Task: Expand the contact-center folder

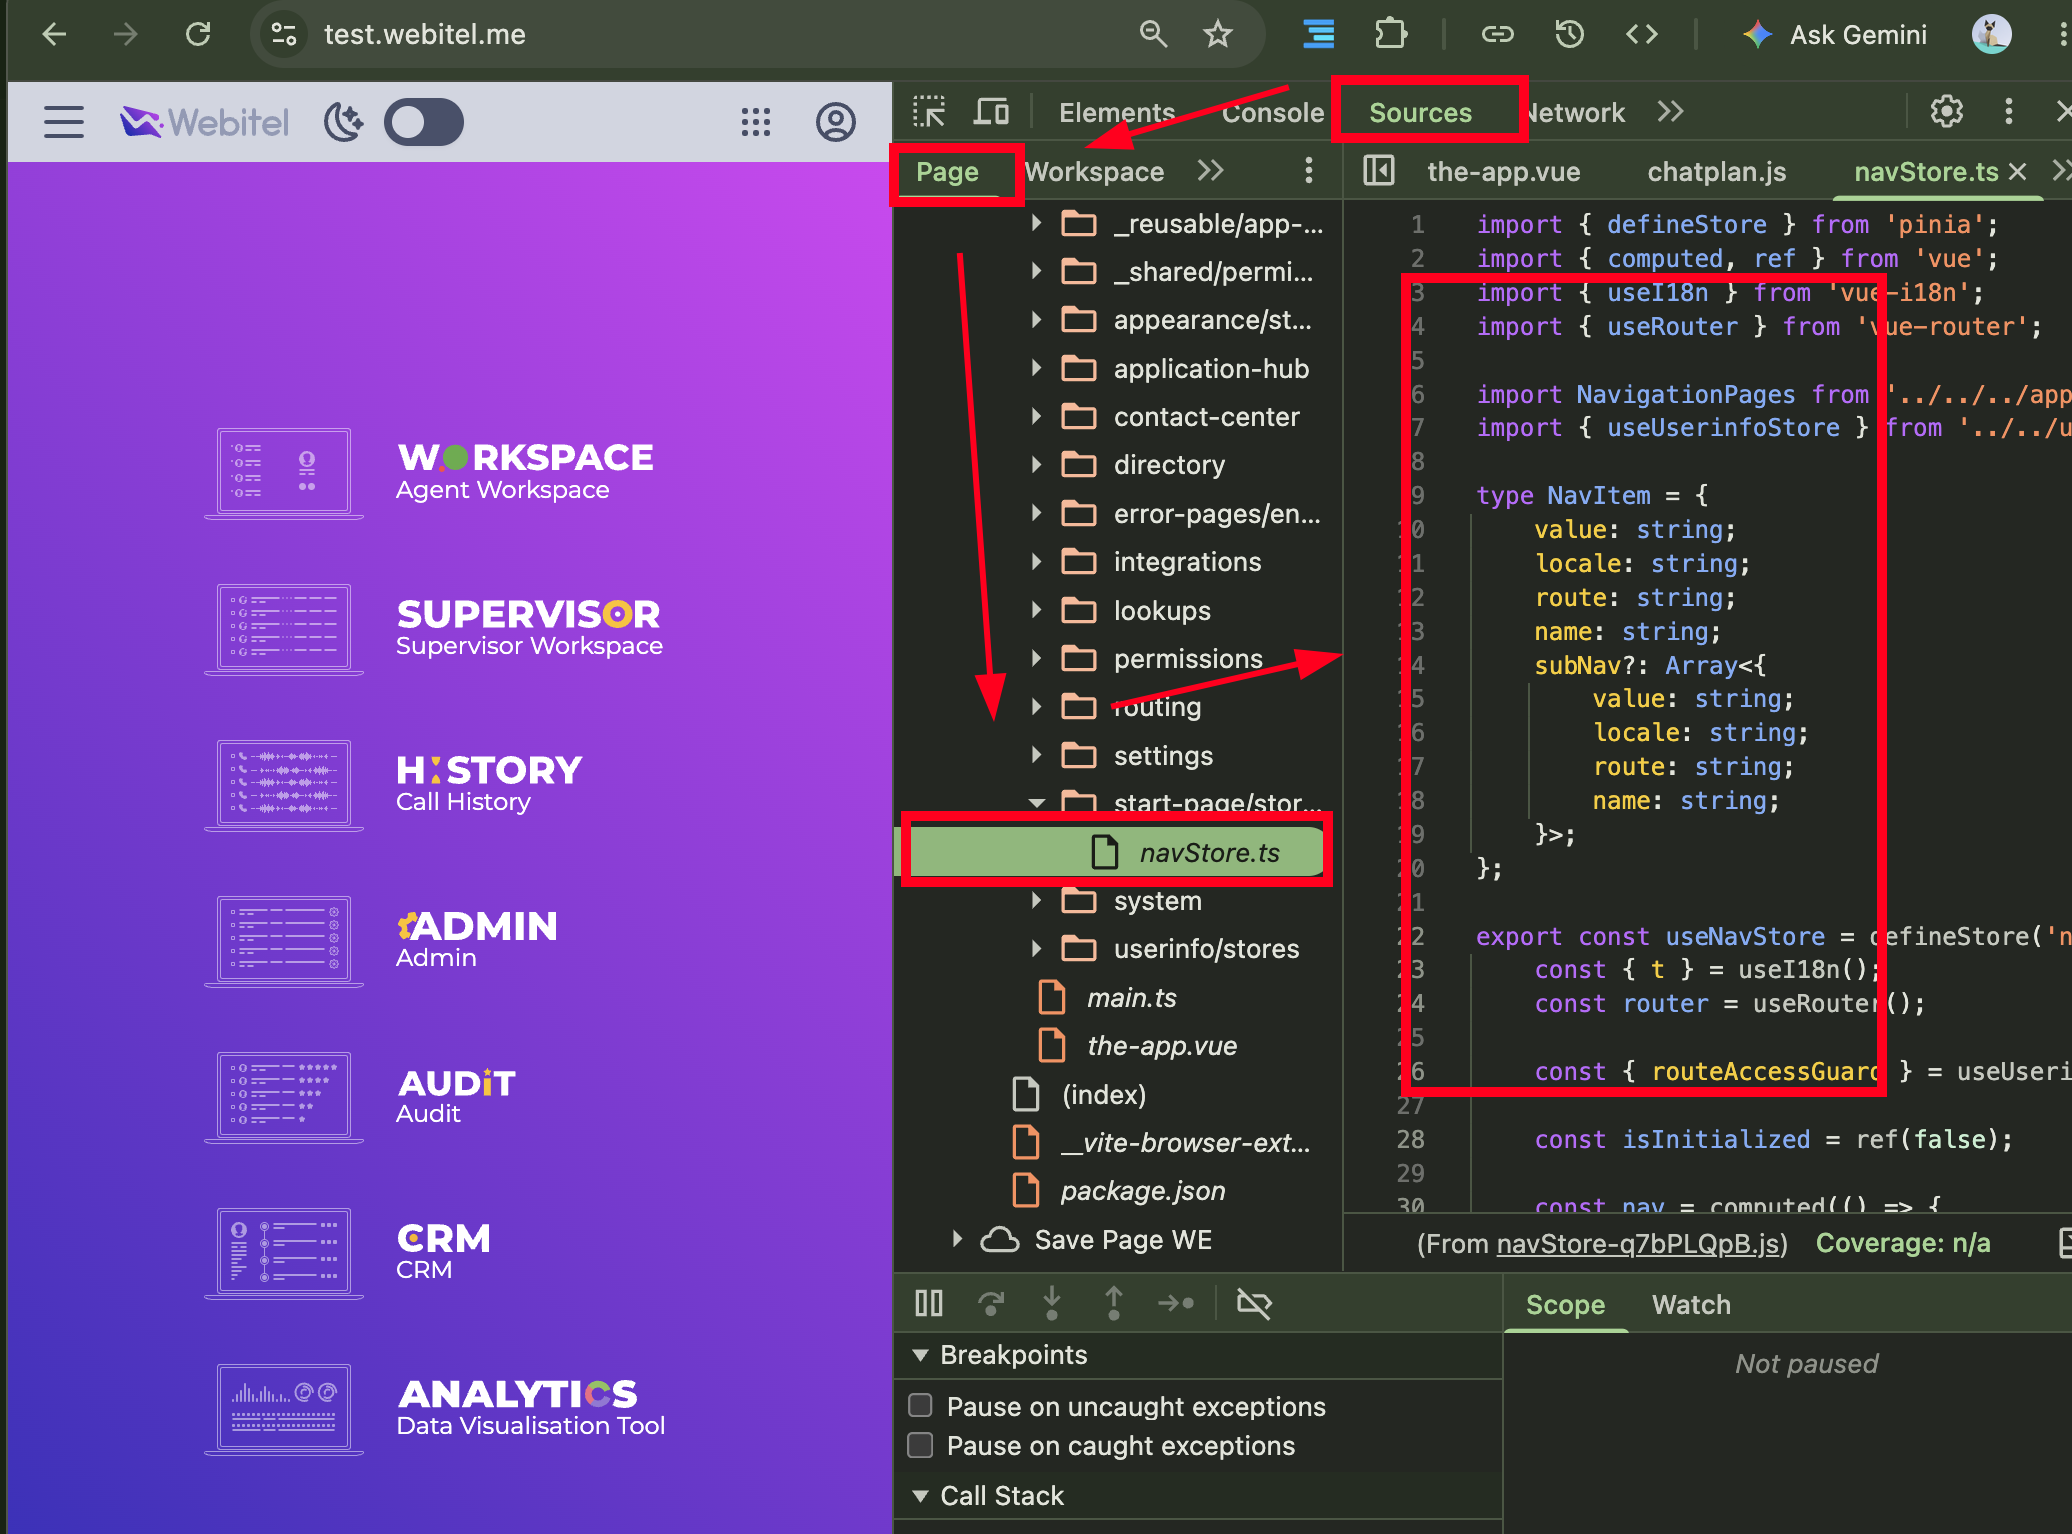Action: pos(1036,417)
